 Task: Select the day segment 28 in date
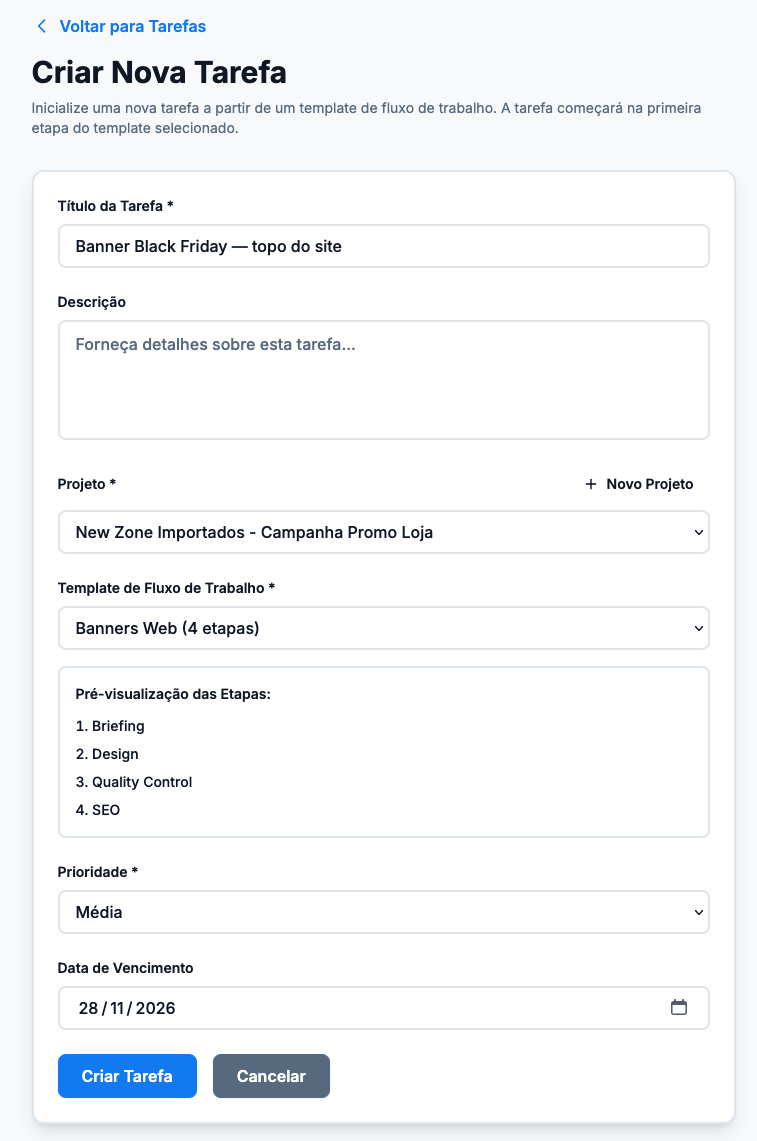tap(88, 1008)
